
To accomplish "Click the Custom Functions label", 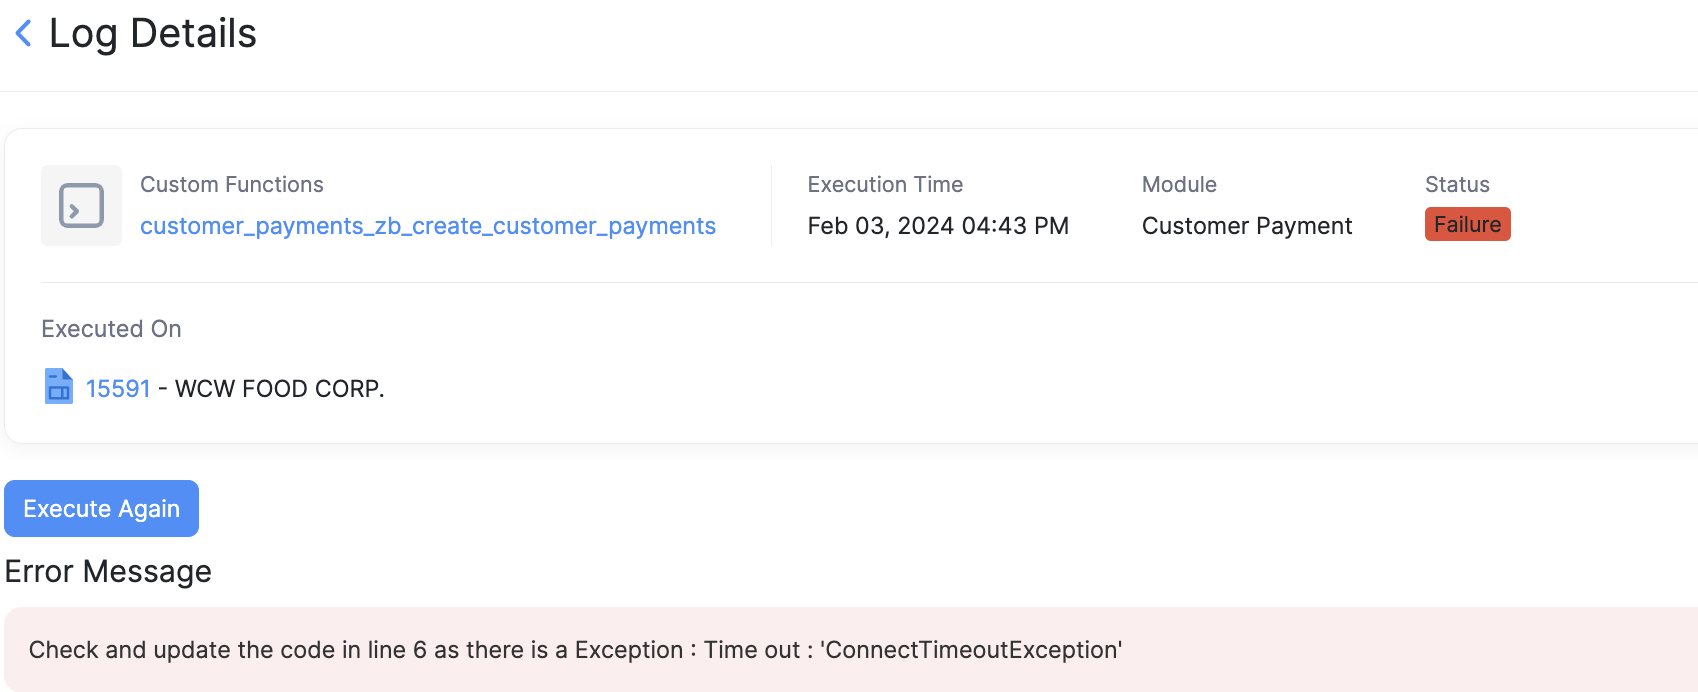I will coord(231,184).
